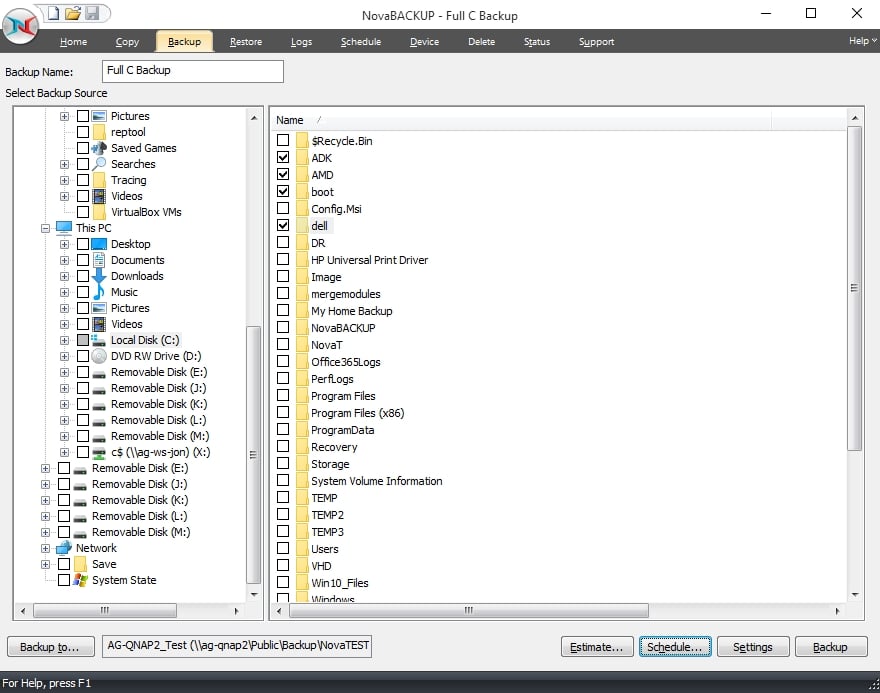The height and width of the screenshot is (693, 880).
Task: Open a saved job via the Open folder icon
Action: 73,13
